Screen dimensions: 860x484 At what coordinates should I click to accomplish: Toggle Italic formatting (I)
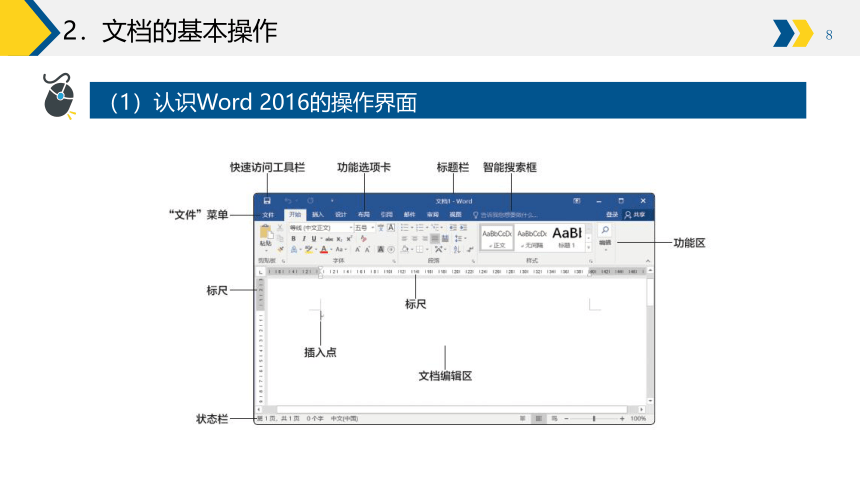304,238
